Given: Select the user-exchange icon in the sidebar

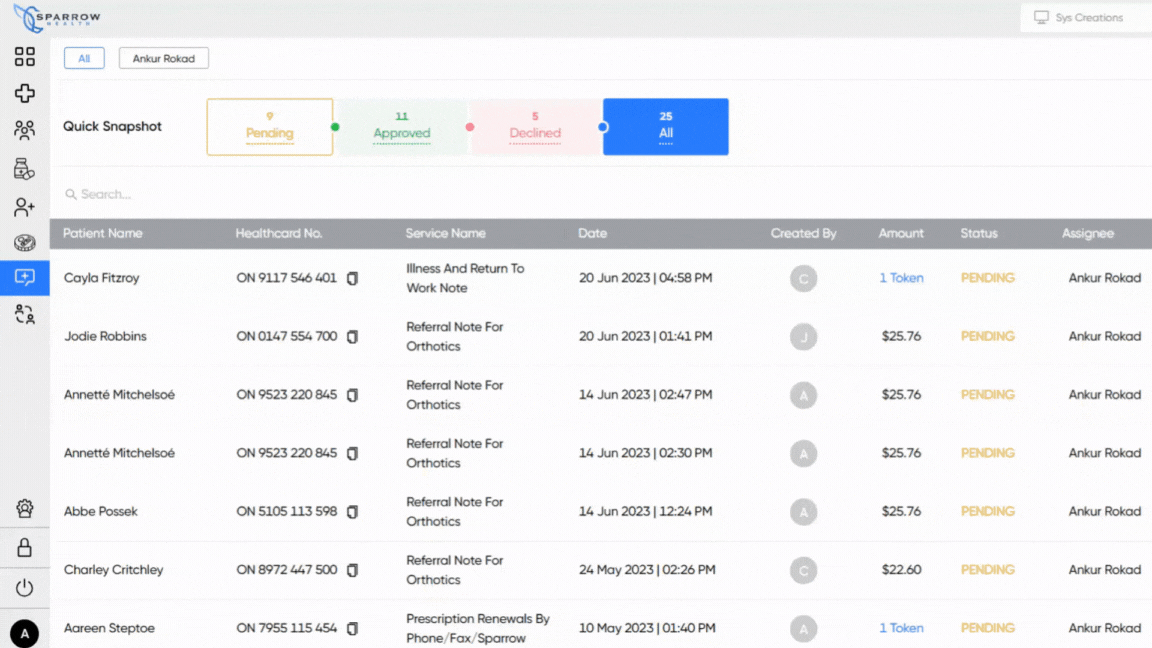Looking at the screenshot, I should (x=24, y=315).
